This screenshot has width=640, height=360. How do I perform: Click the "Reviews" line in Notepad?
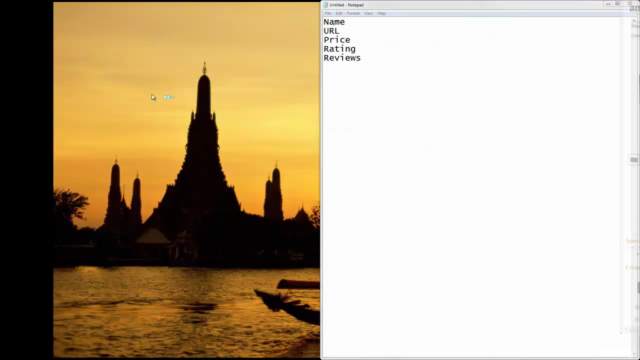point(342,58)
